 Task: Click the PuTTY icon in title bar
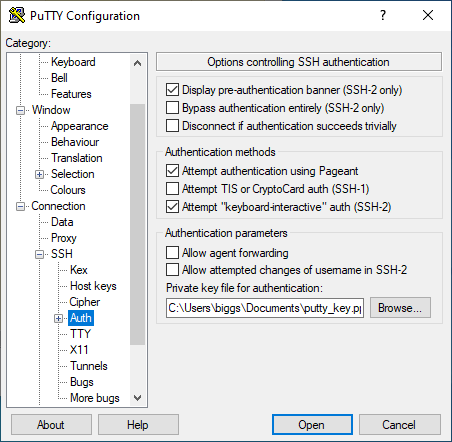[x=16, y=15]
